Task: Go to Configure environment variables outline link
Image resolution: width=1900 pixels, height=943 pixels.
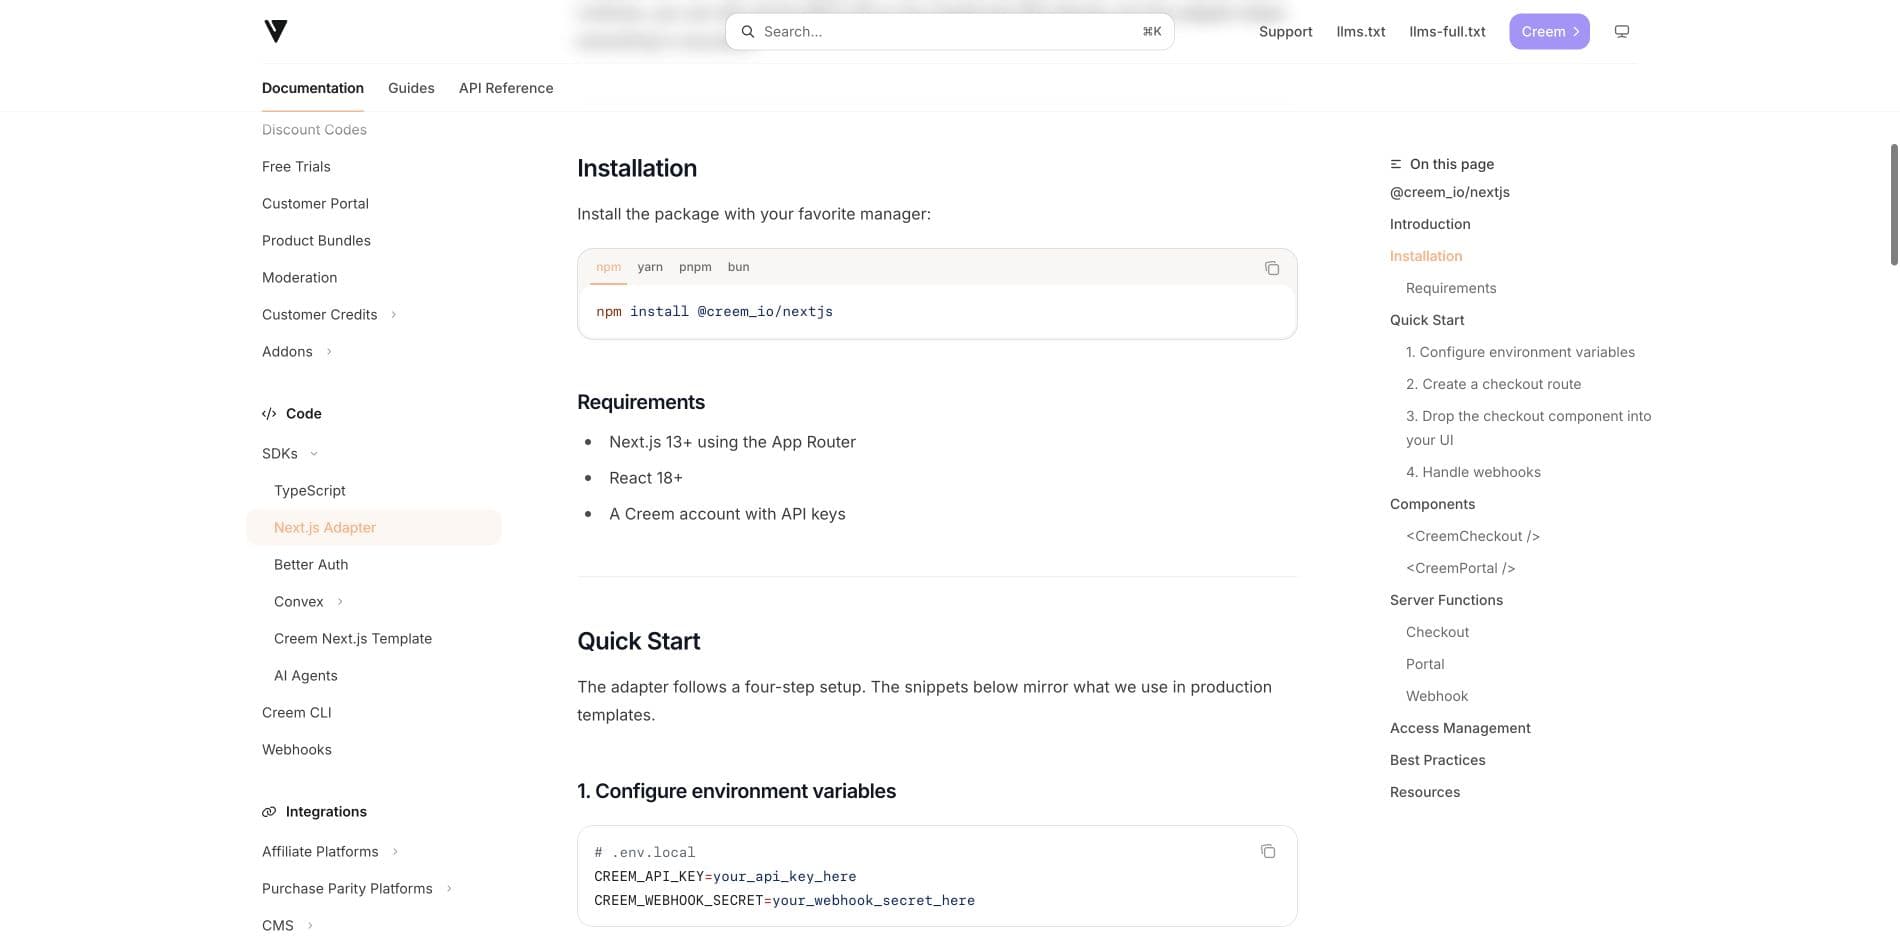Action: click(1520, 352)
